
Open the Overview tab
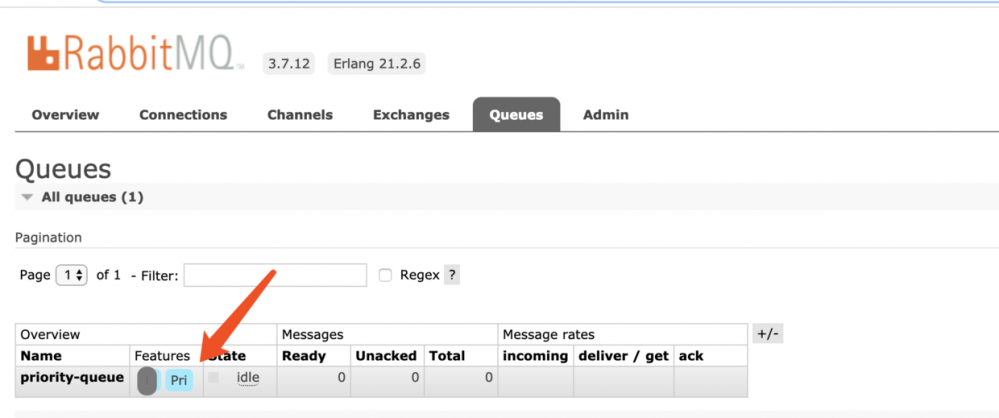click(x=66, y=115)
